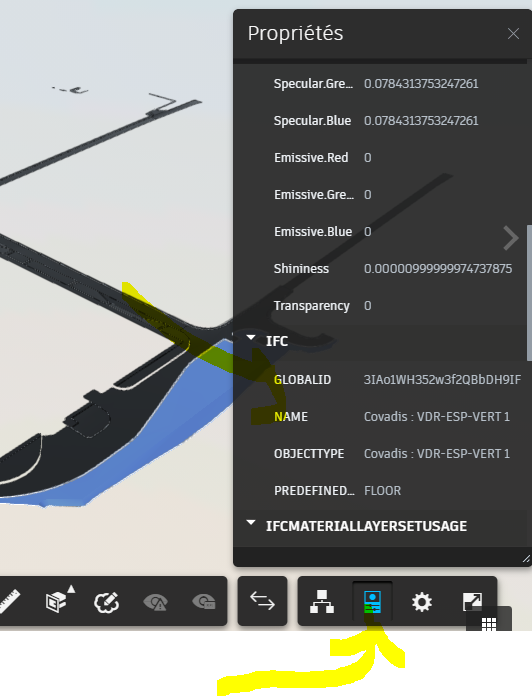Open viewer Settings gear
The width and height of the screenshot is (532, 696).
[422, 602]
